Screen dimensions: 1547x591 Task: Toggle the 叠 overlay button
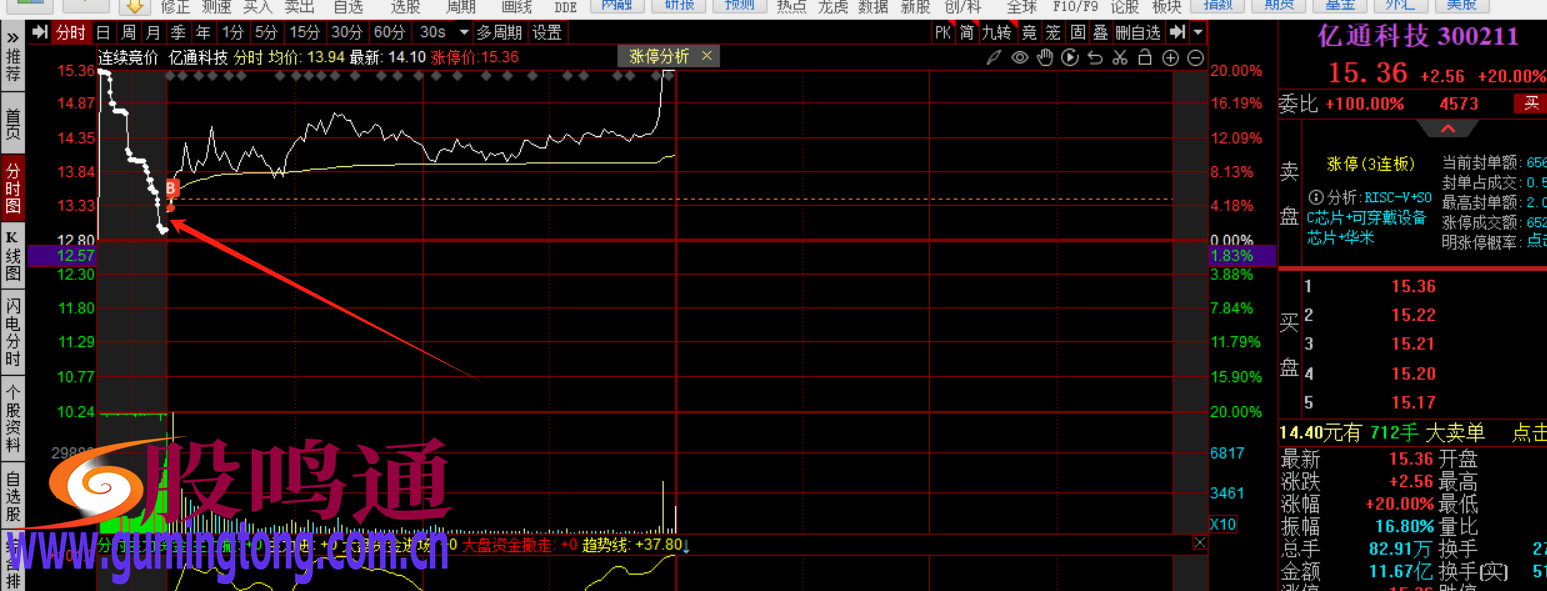[1100, 32]
